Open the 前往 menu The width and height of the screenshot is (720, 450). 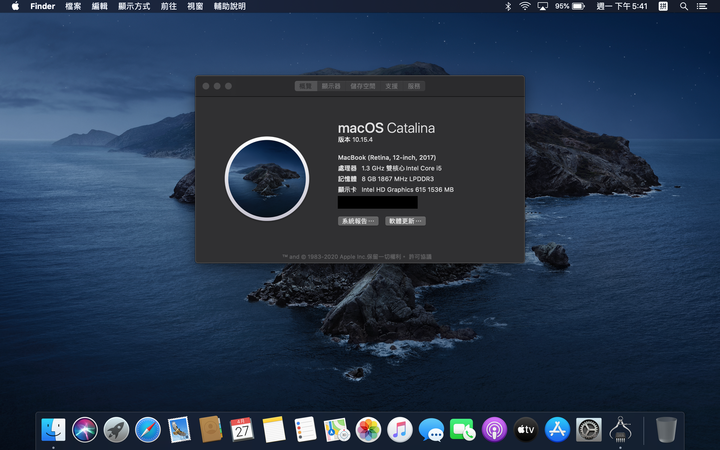pyautogui.click(x=169, y=6)
